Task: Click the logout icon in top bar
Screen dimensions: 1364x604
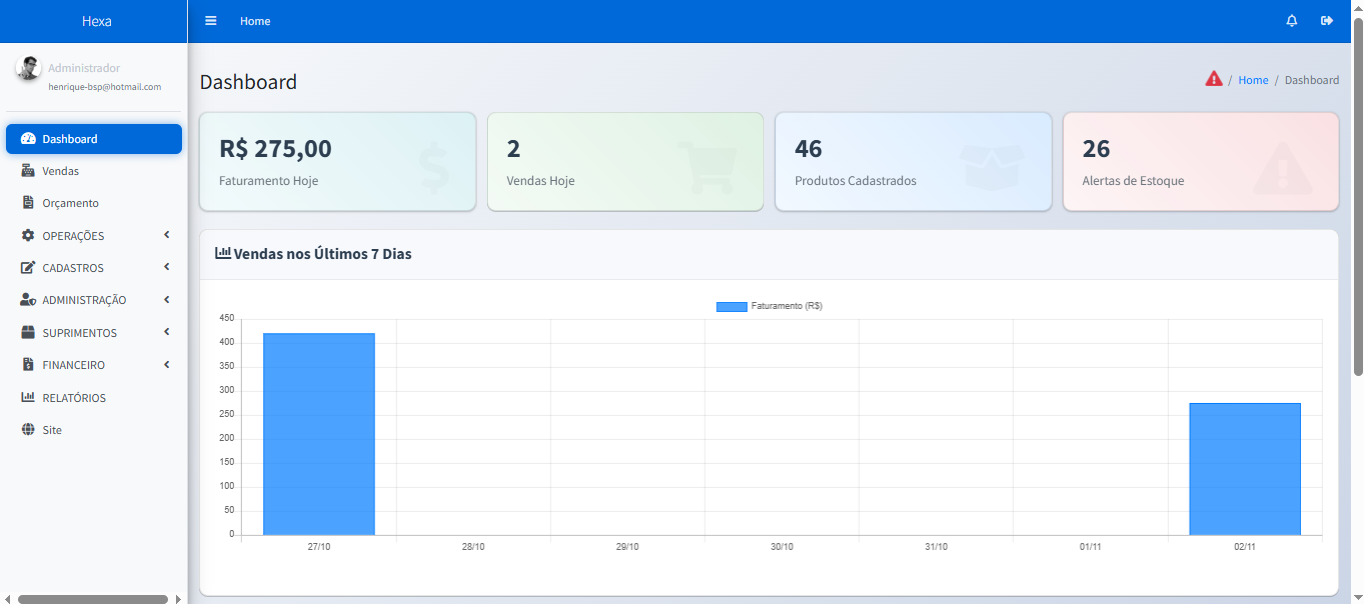Action: coord(1327,21)
